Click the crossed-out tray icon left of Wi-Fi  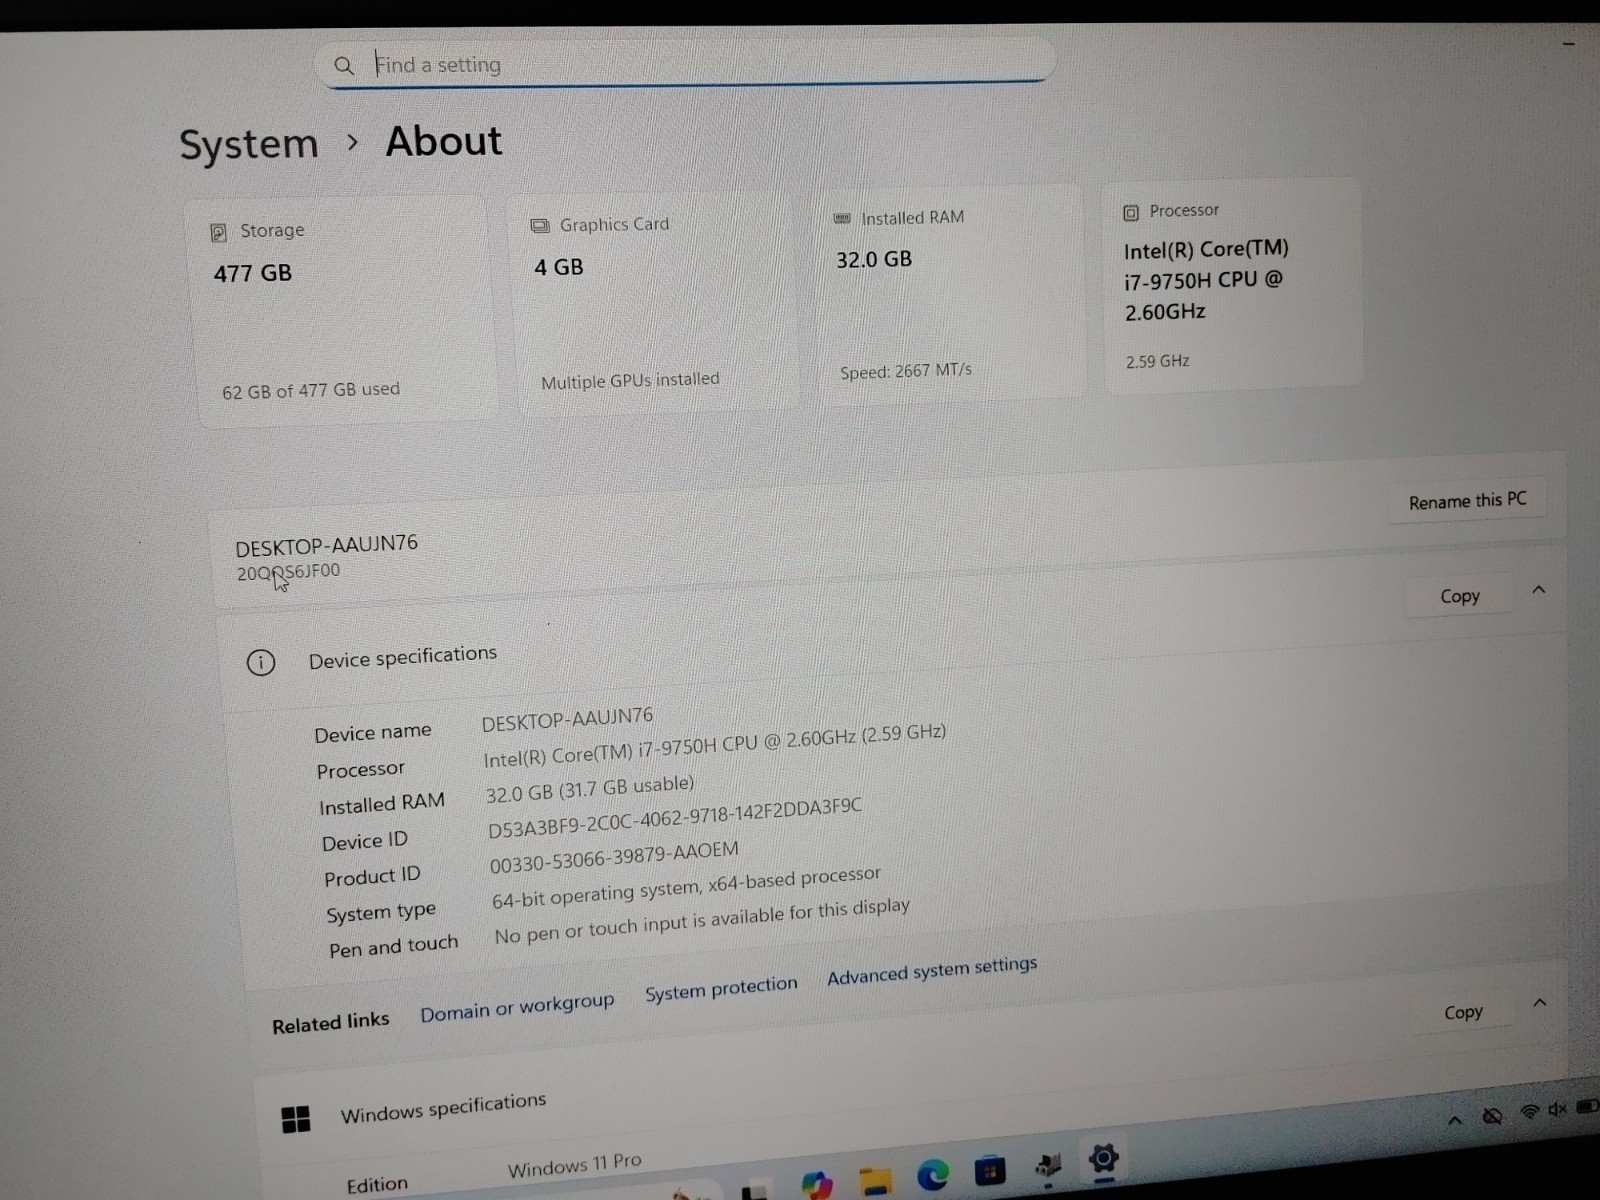click(x=1492, y=1116)
